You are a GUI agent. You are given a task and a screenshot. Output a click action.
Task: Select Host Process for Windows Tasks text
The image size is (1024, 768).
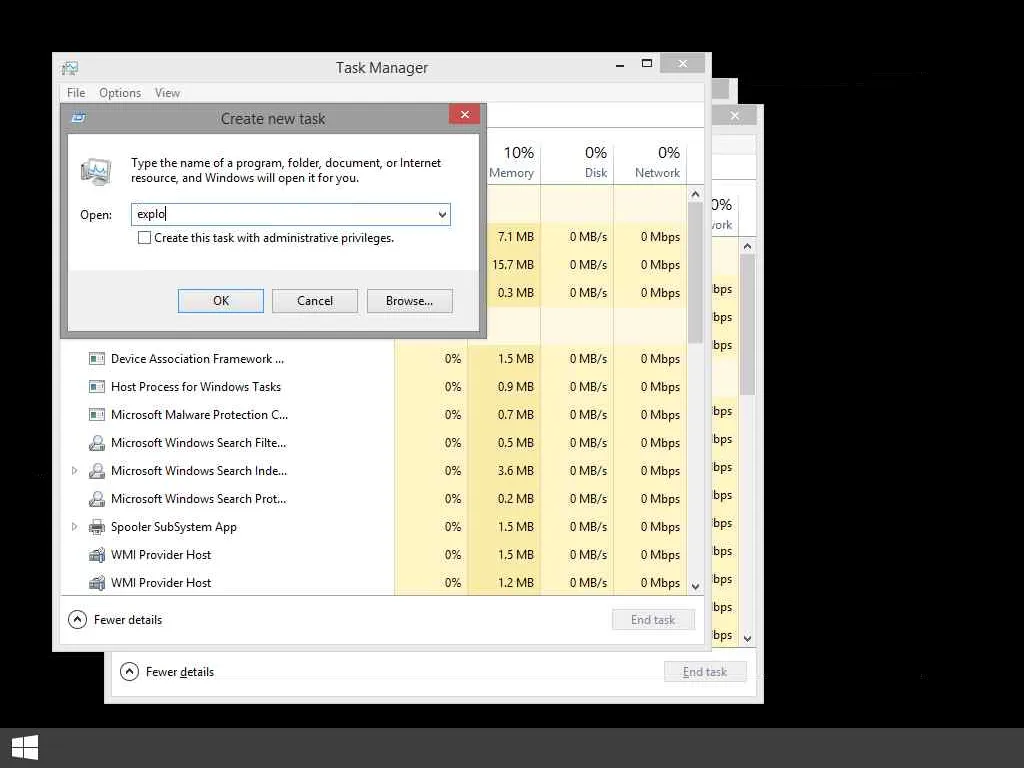pyautogui.click(x=196, y=387)
